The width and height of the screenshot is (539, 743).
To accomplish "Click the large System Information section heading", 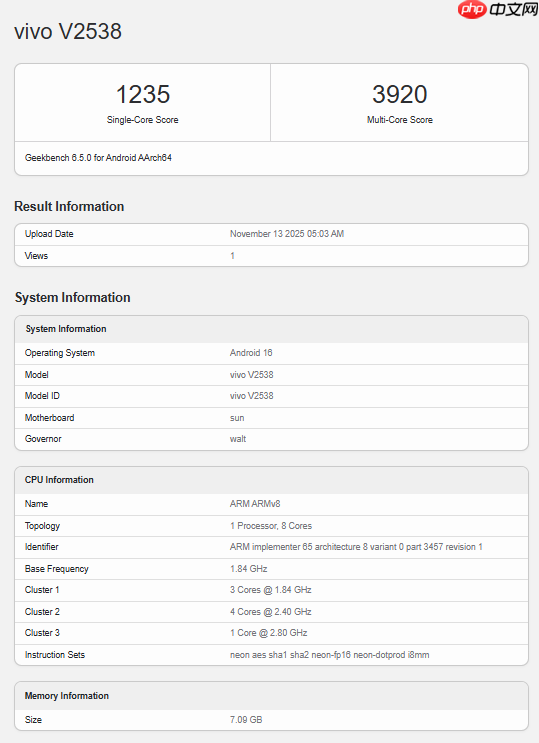I will click(x=73, y=297).
